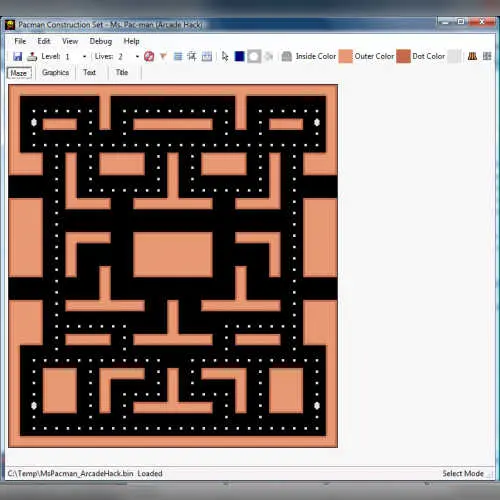Switch to the Text tab
This screenshot has width=500, height=500.
click(x=89, y=73)
